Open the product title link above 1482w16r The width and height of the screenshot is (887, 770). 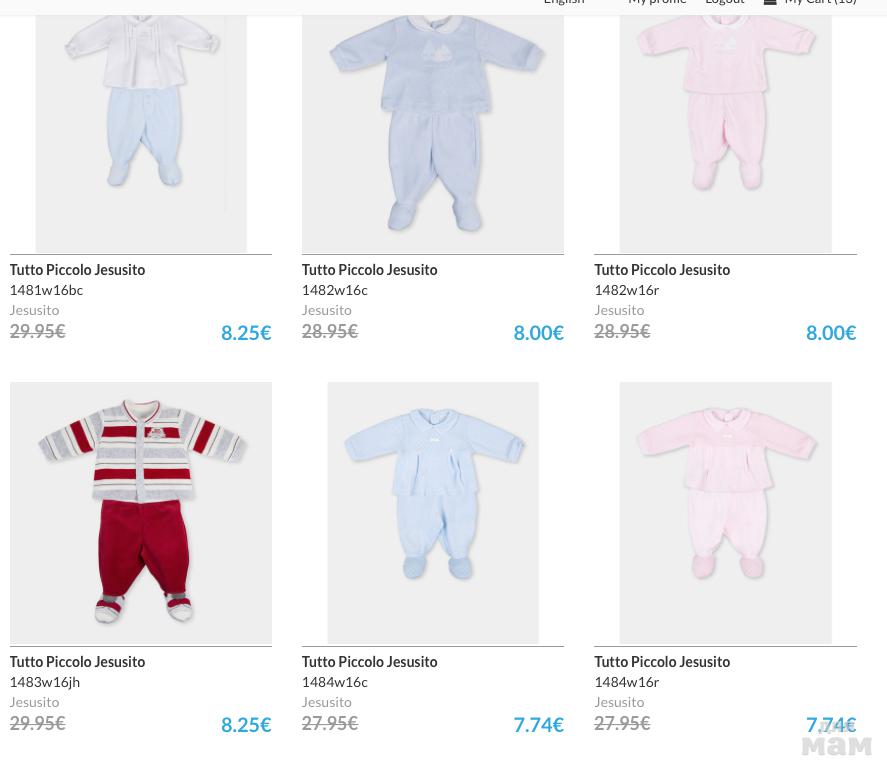(662, 270)
